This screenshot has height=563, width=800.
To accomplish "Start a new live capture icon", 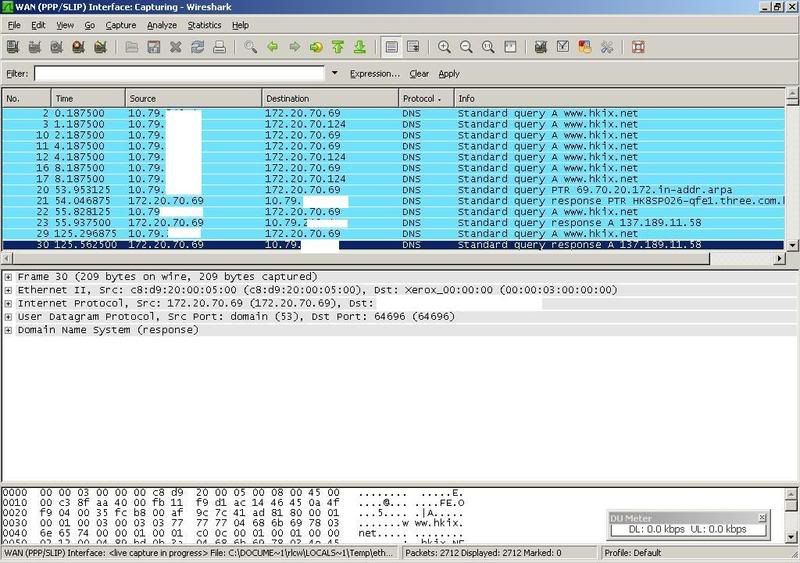I will 57,47.
